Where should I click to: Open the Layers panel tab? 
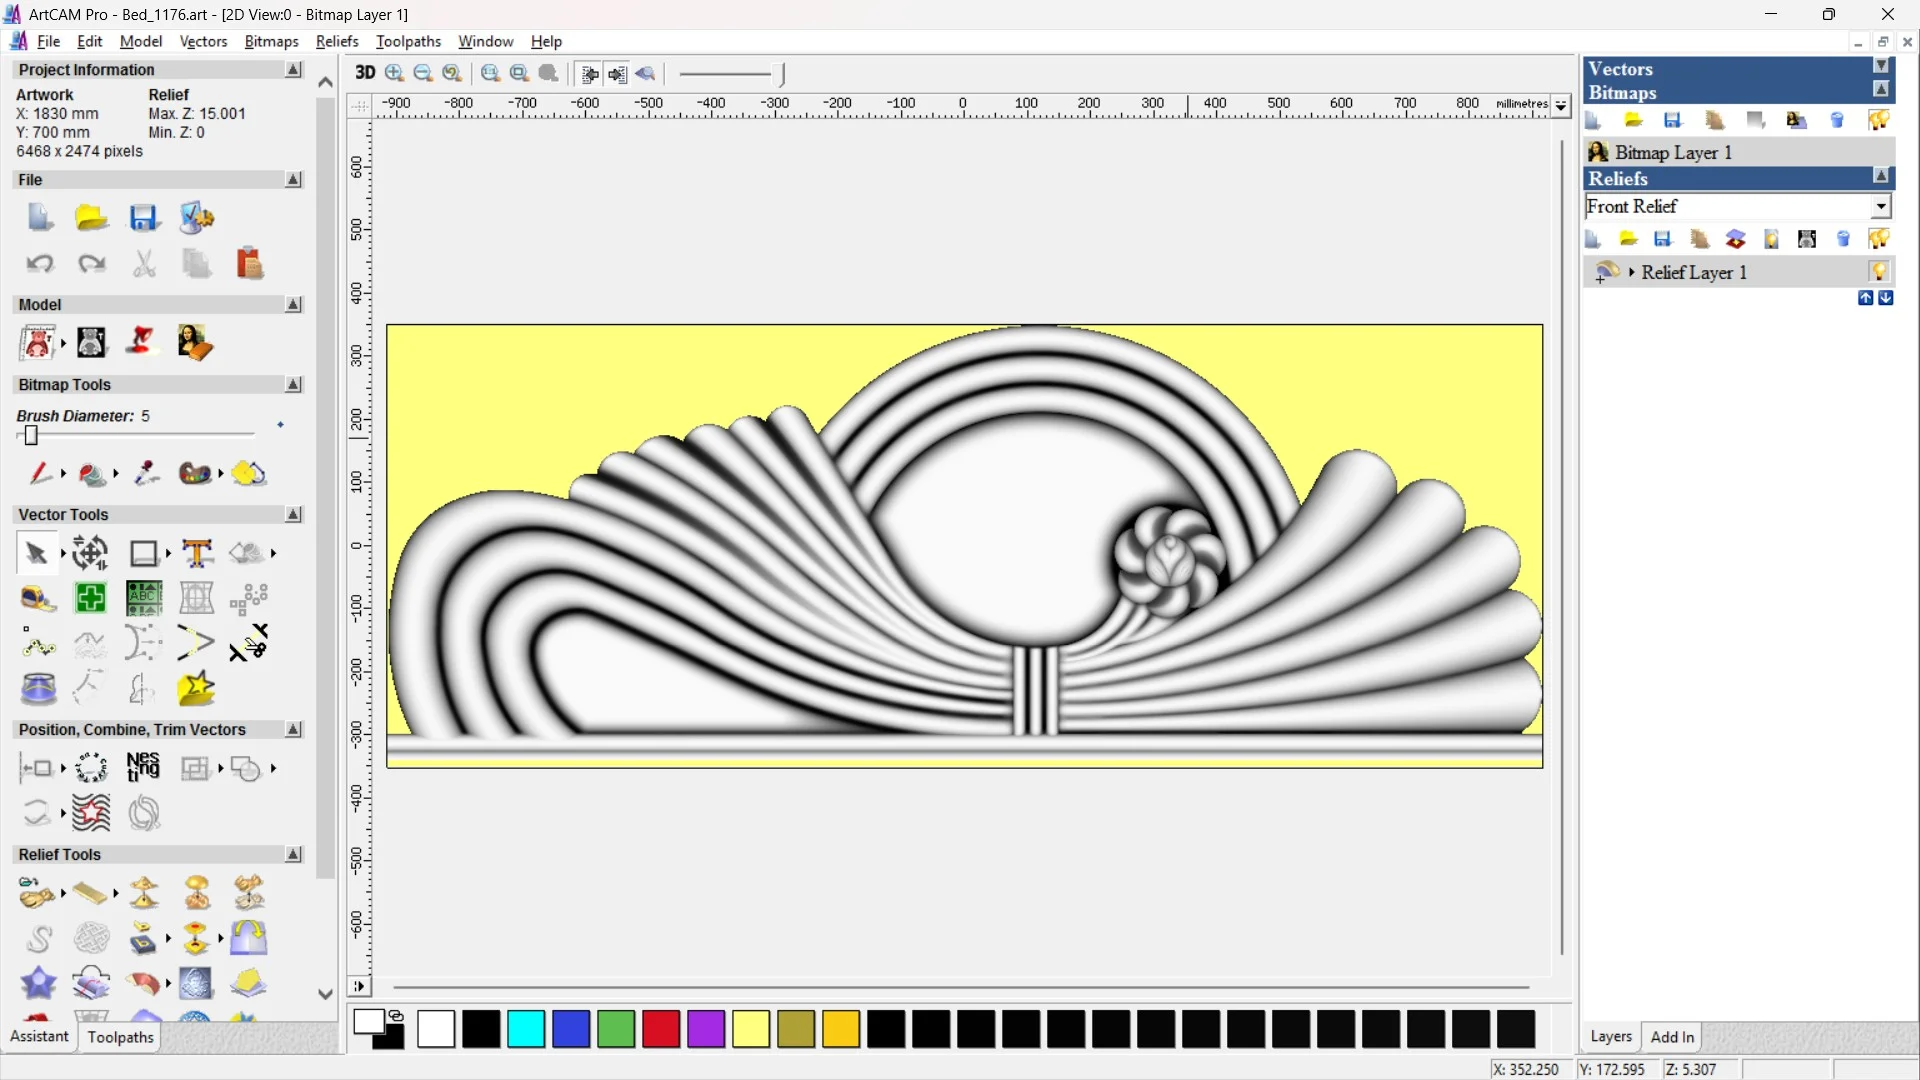tap(1611, 1037)
